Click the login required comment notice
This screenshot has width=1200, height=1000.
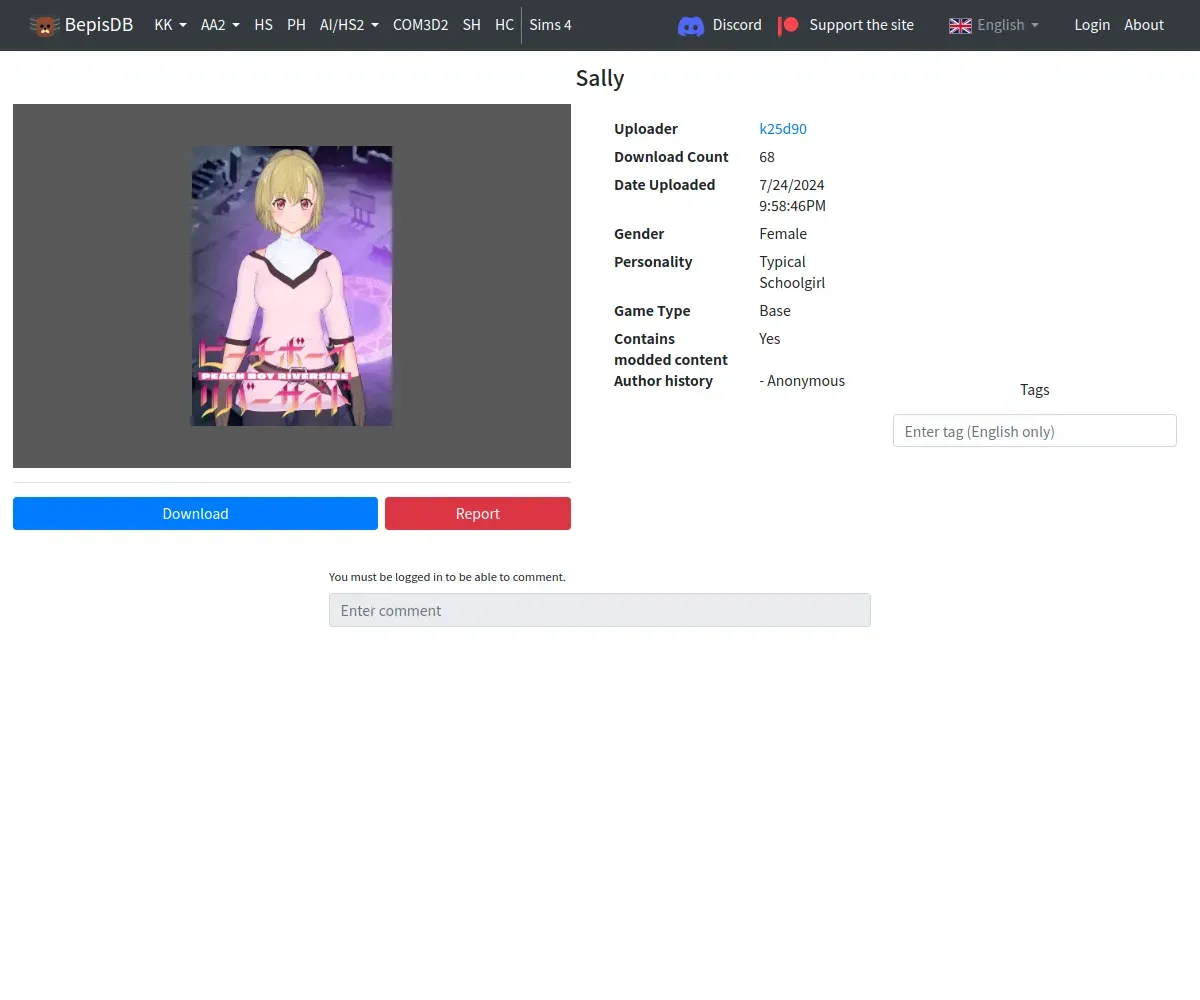[447, 577]
